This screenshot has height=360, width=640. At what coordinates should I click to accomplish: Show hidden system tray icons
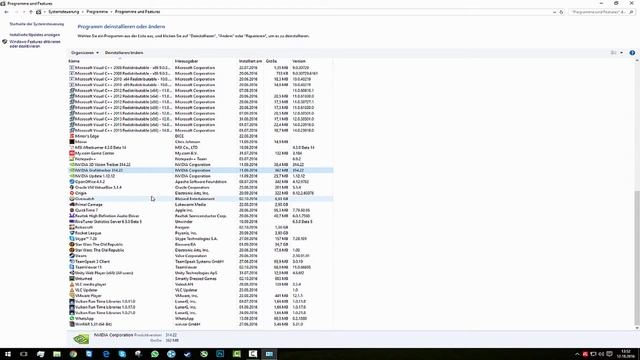coord(577,354)
